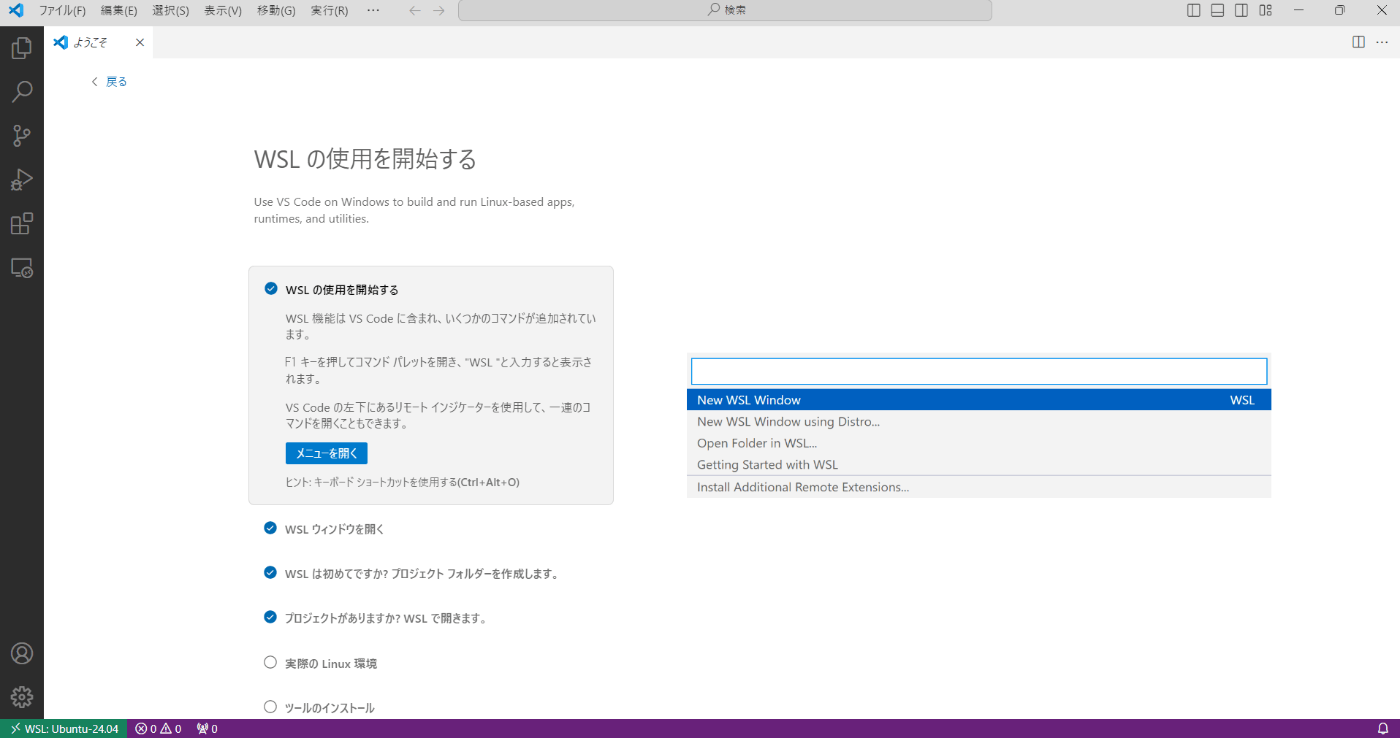Open the Search view in activity bar
This screenshot has width=1400, height=738.
[x=21, y=92]
